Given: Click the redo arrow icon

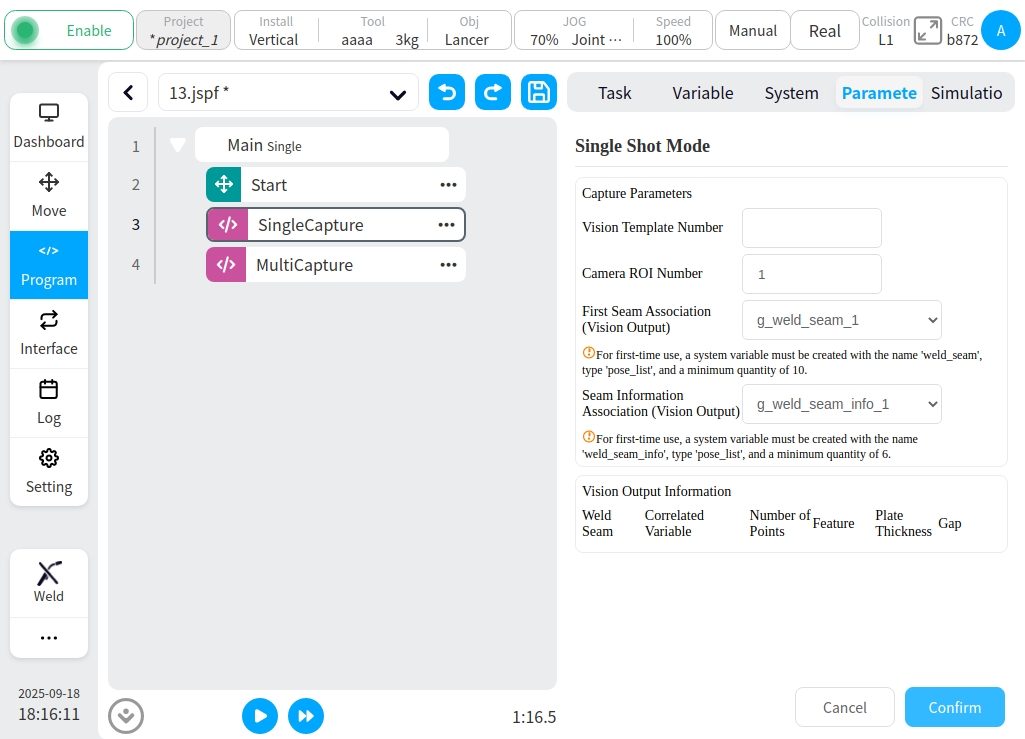Looking at the screenshot, I should click(x=493, y=93).
